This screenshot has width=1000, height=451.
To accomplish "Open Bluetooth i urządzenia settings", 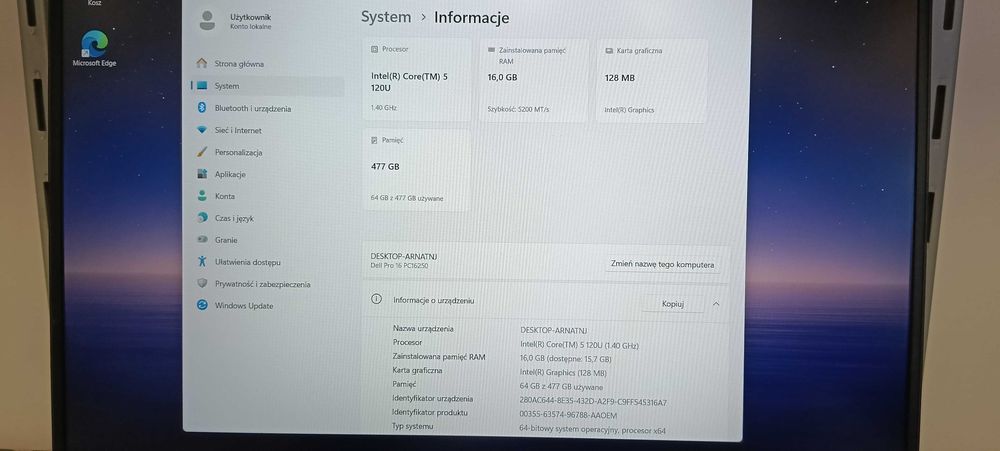I will point(253,108).
